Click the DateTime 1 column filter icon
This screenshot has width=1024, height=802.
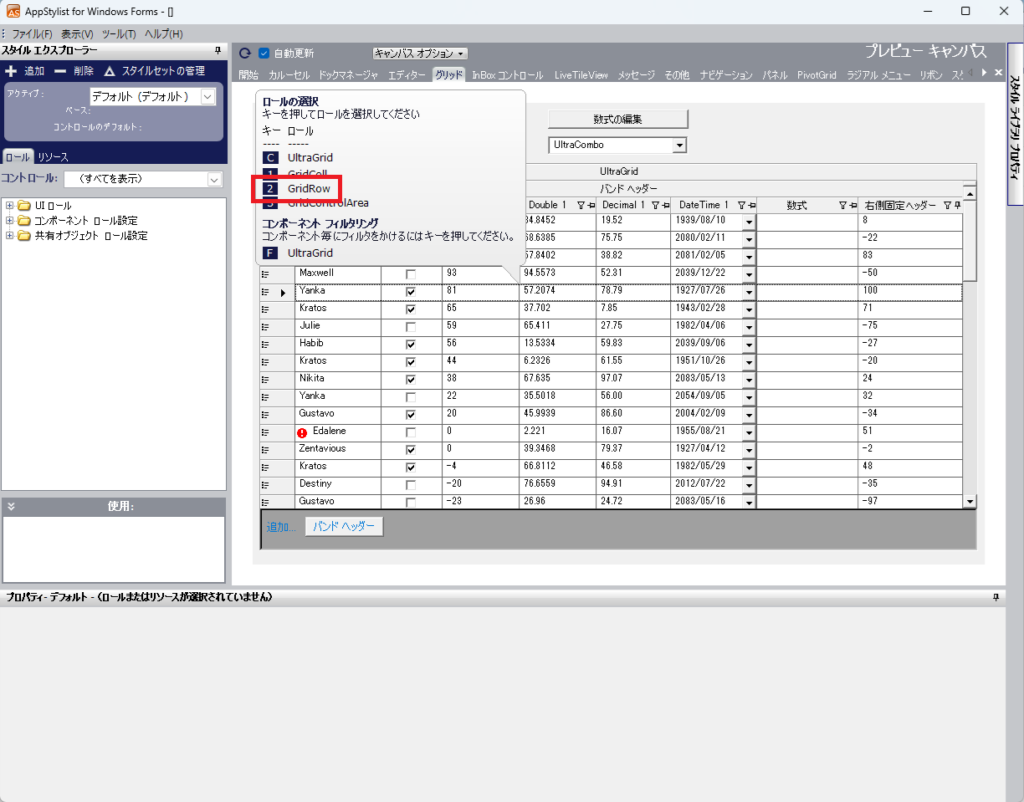click(x=741, y=205)
